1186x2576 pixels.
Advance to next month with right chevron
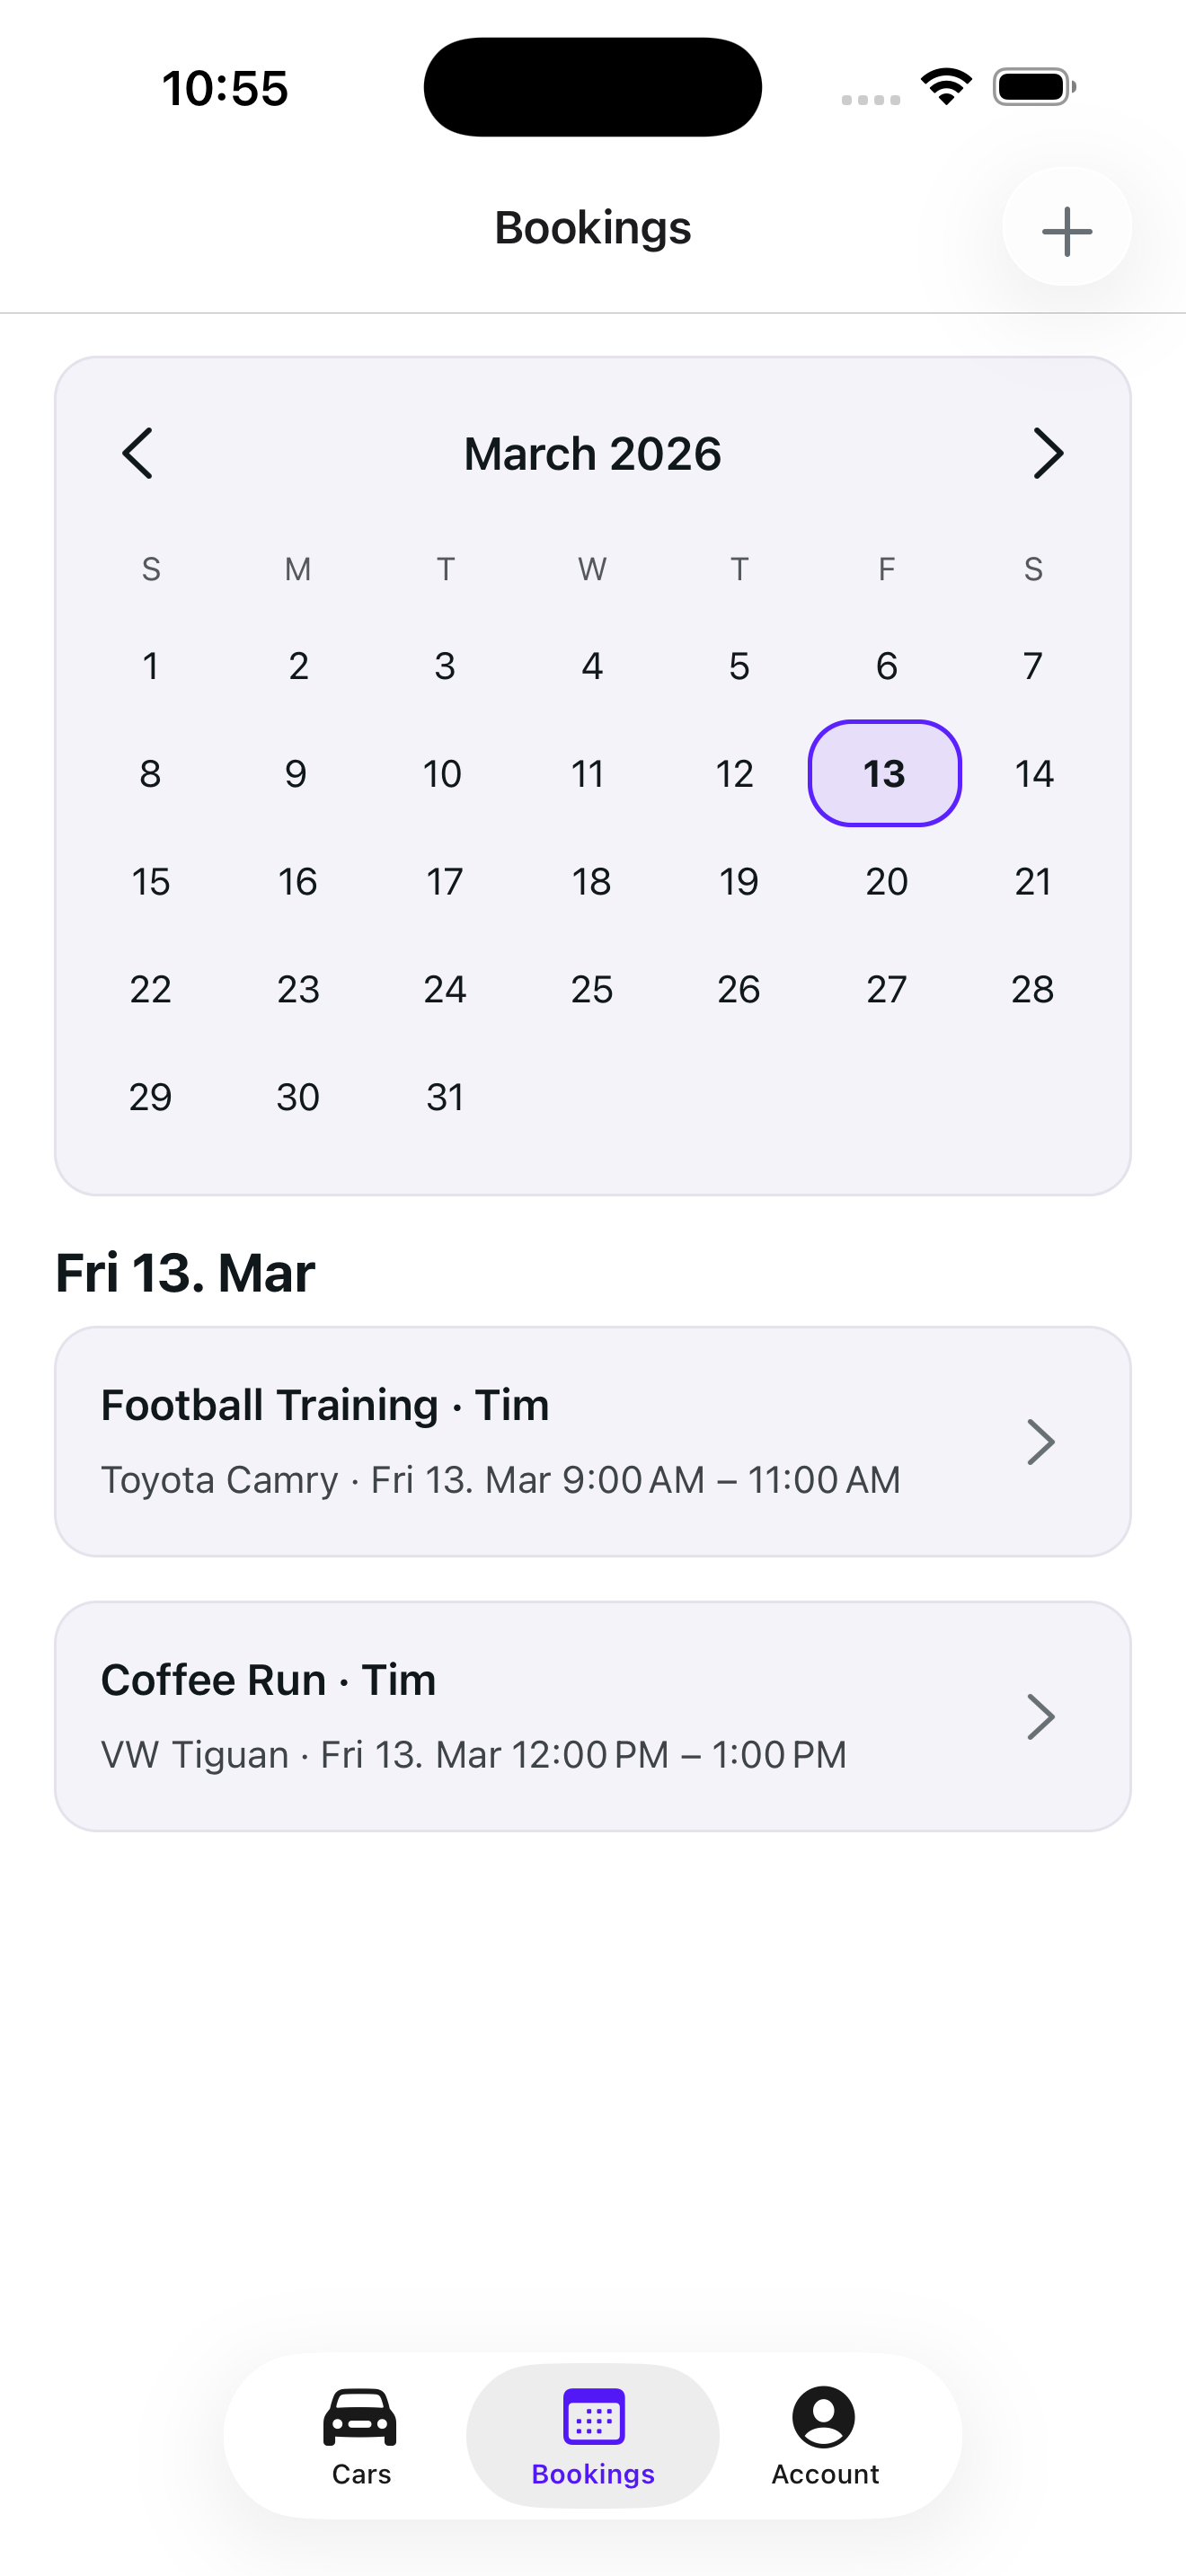coord(1047,453)
